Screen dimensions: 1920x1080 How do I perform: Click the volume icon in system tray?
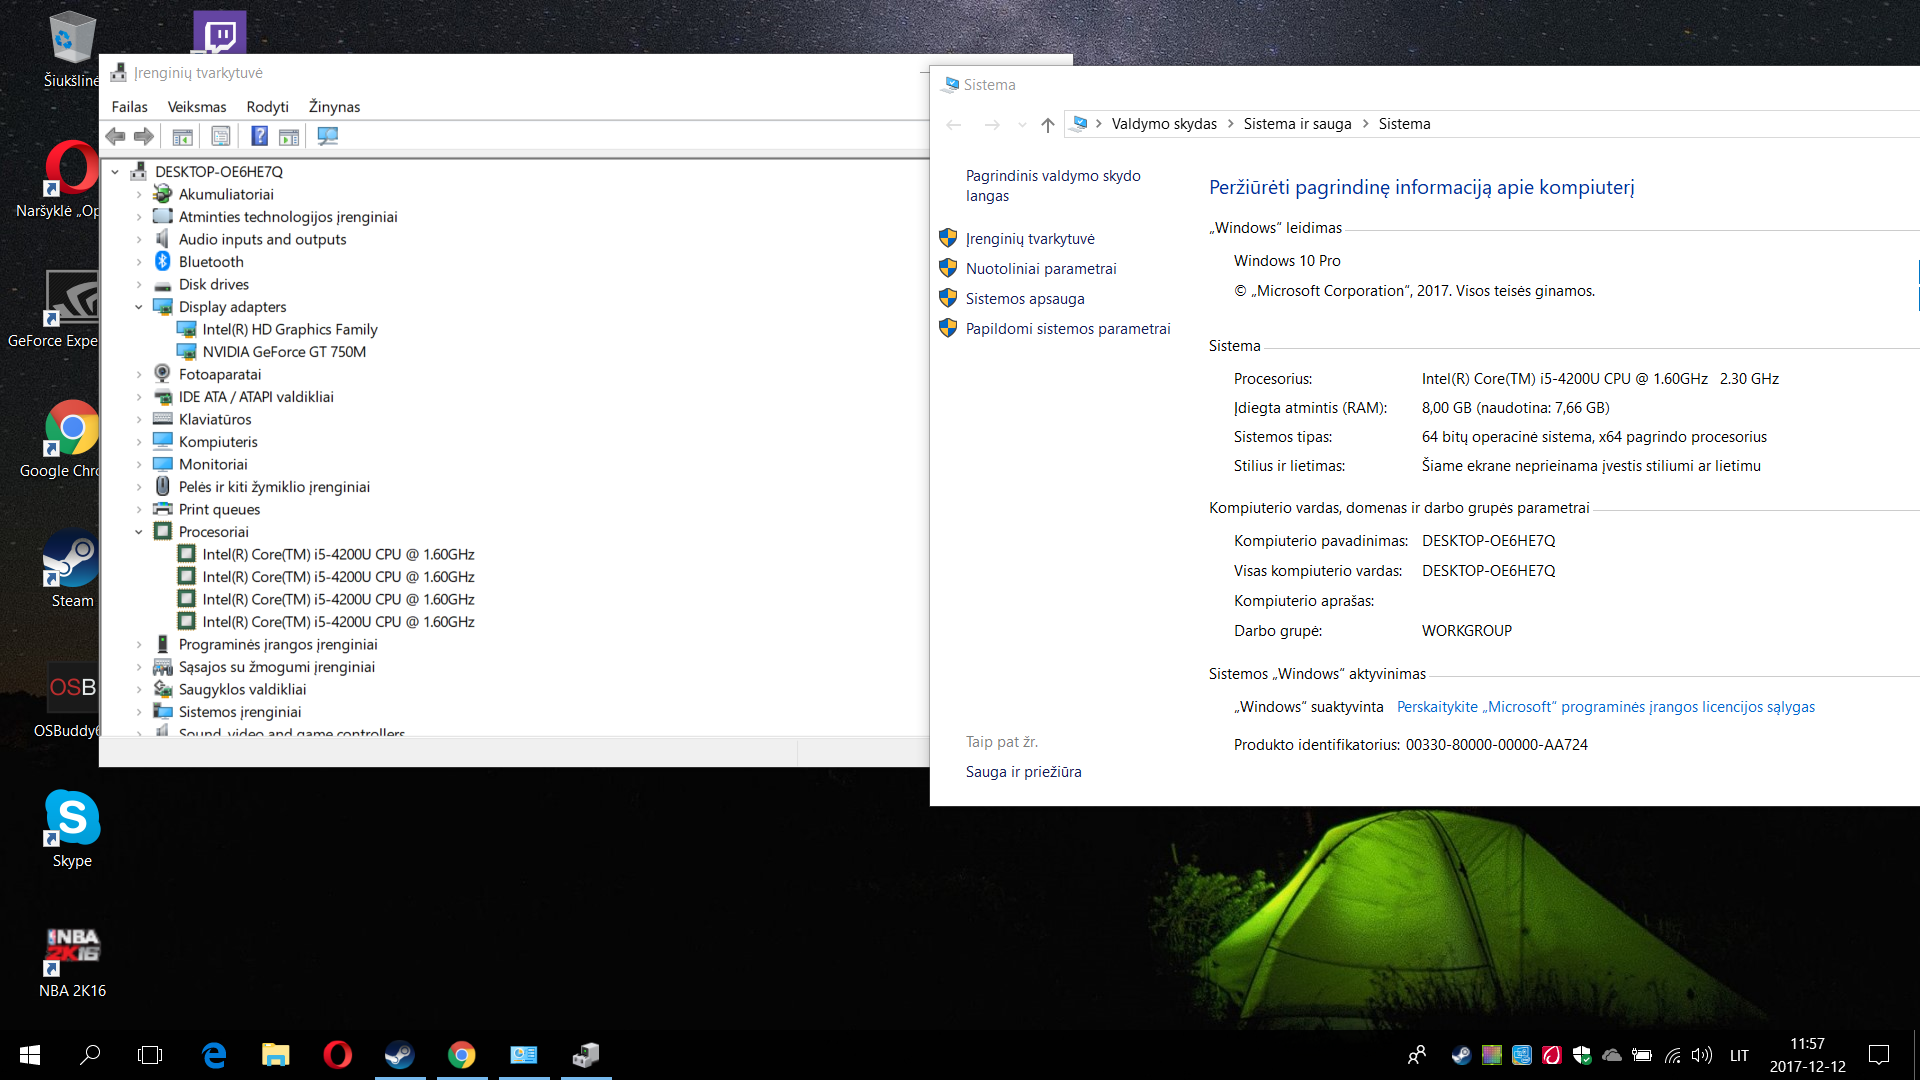(1702, 1055)
